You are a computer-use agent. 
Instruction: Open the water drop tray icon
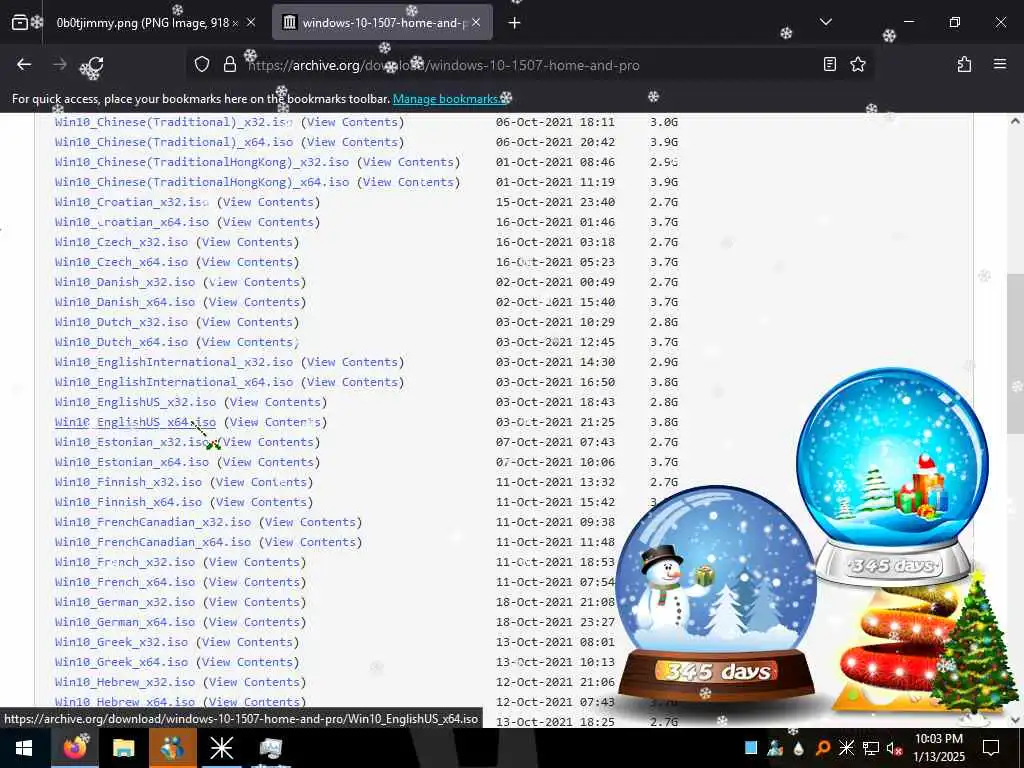pos(798,748)
